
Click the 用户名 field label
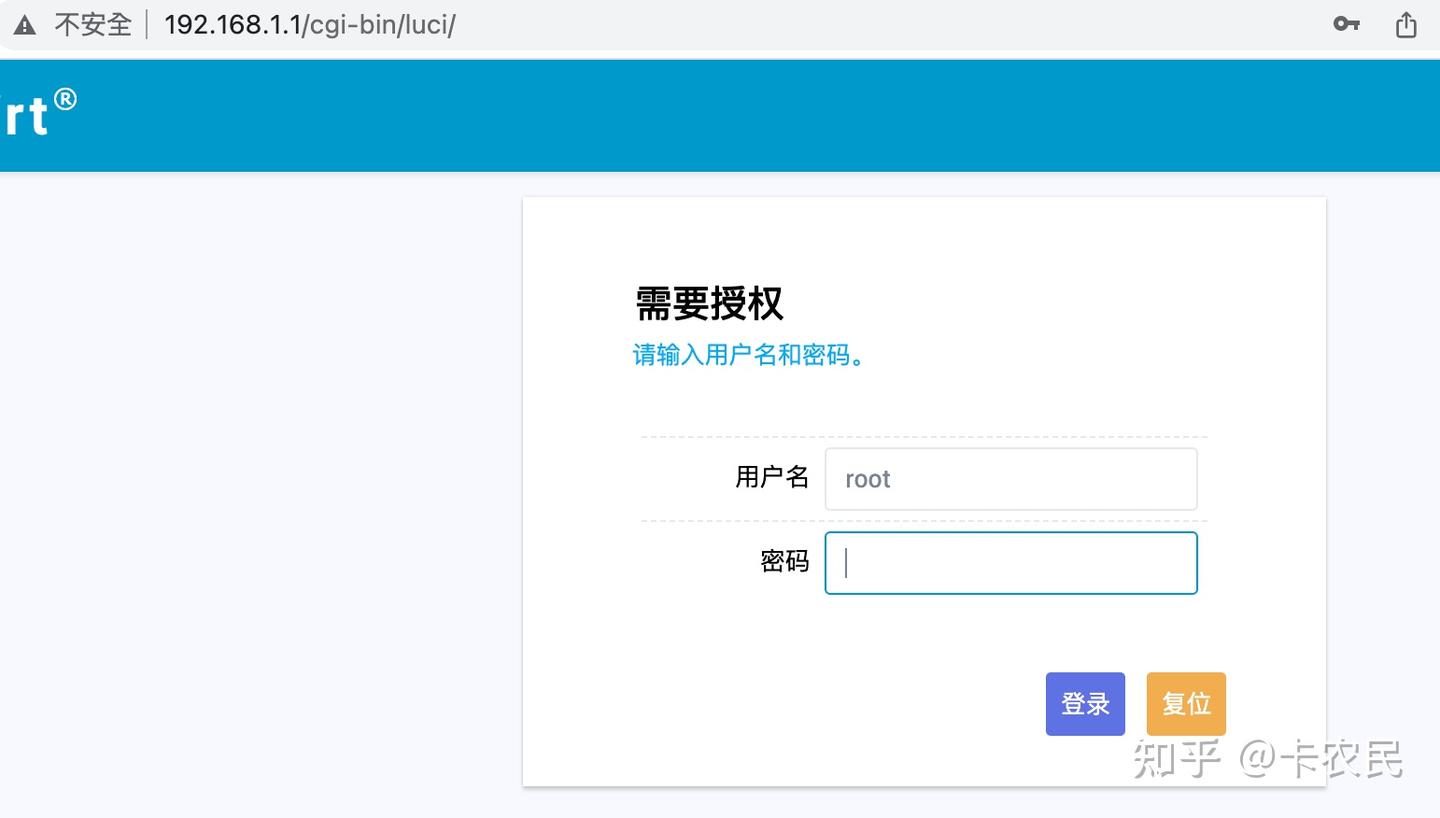point(772,478)
